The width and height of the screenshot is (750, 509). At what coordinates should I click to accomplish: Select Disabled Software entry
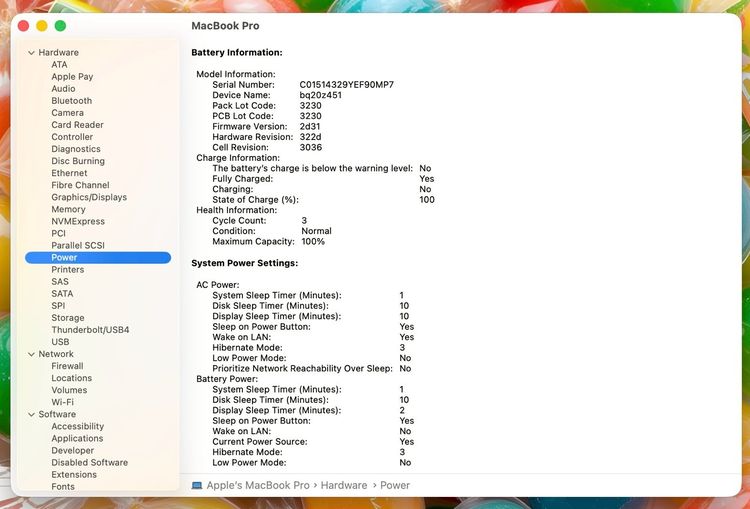coord(90,462)
